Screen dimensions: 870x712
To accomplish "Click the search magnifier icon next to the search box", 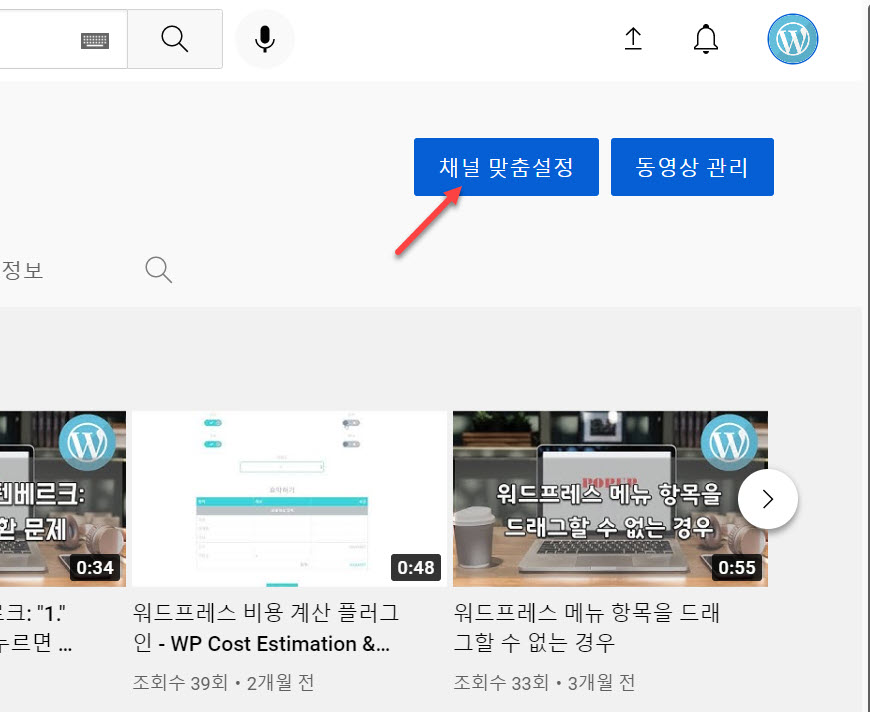I will click(174, 38).
